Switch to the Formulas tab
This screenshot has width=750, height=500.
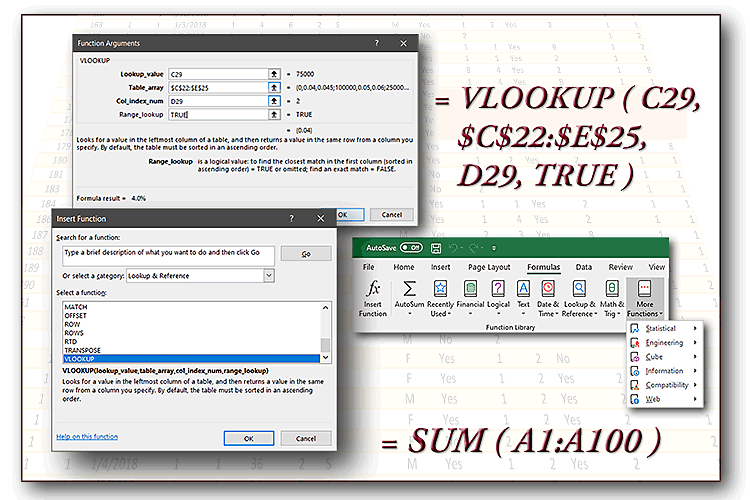coord(543,267)
